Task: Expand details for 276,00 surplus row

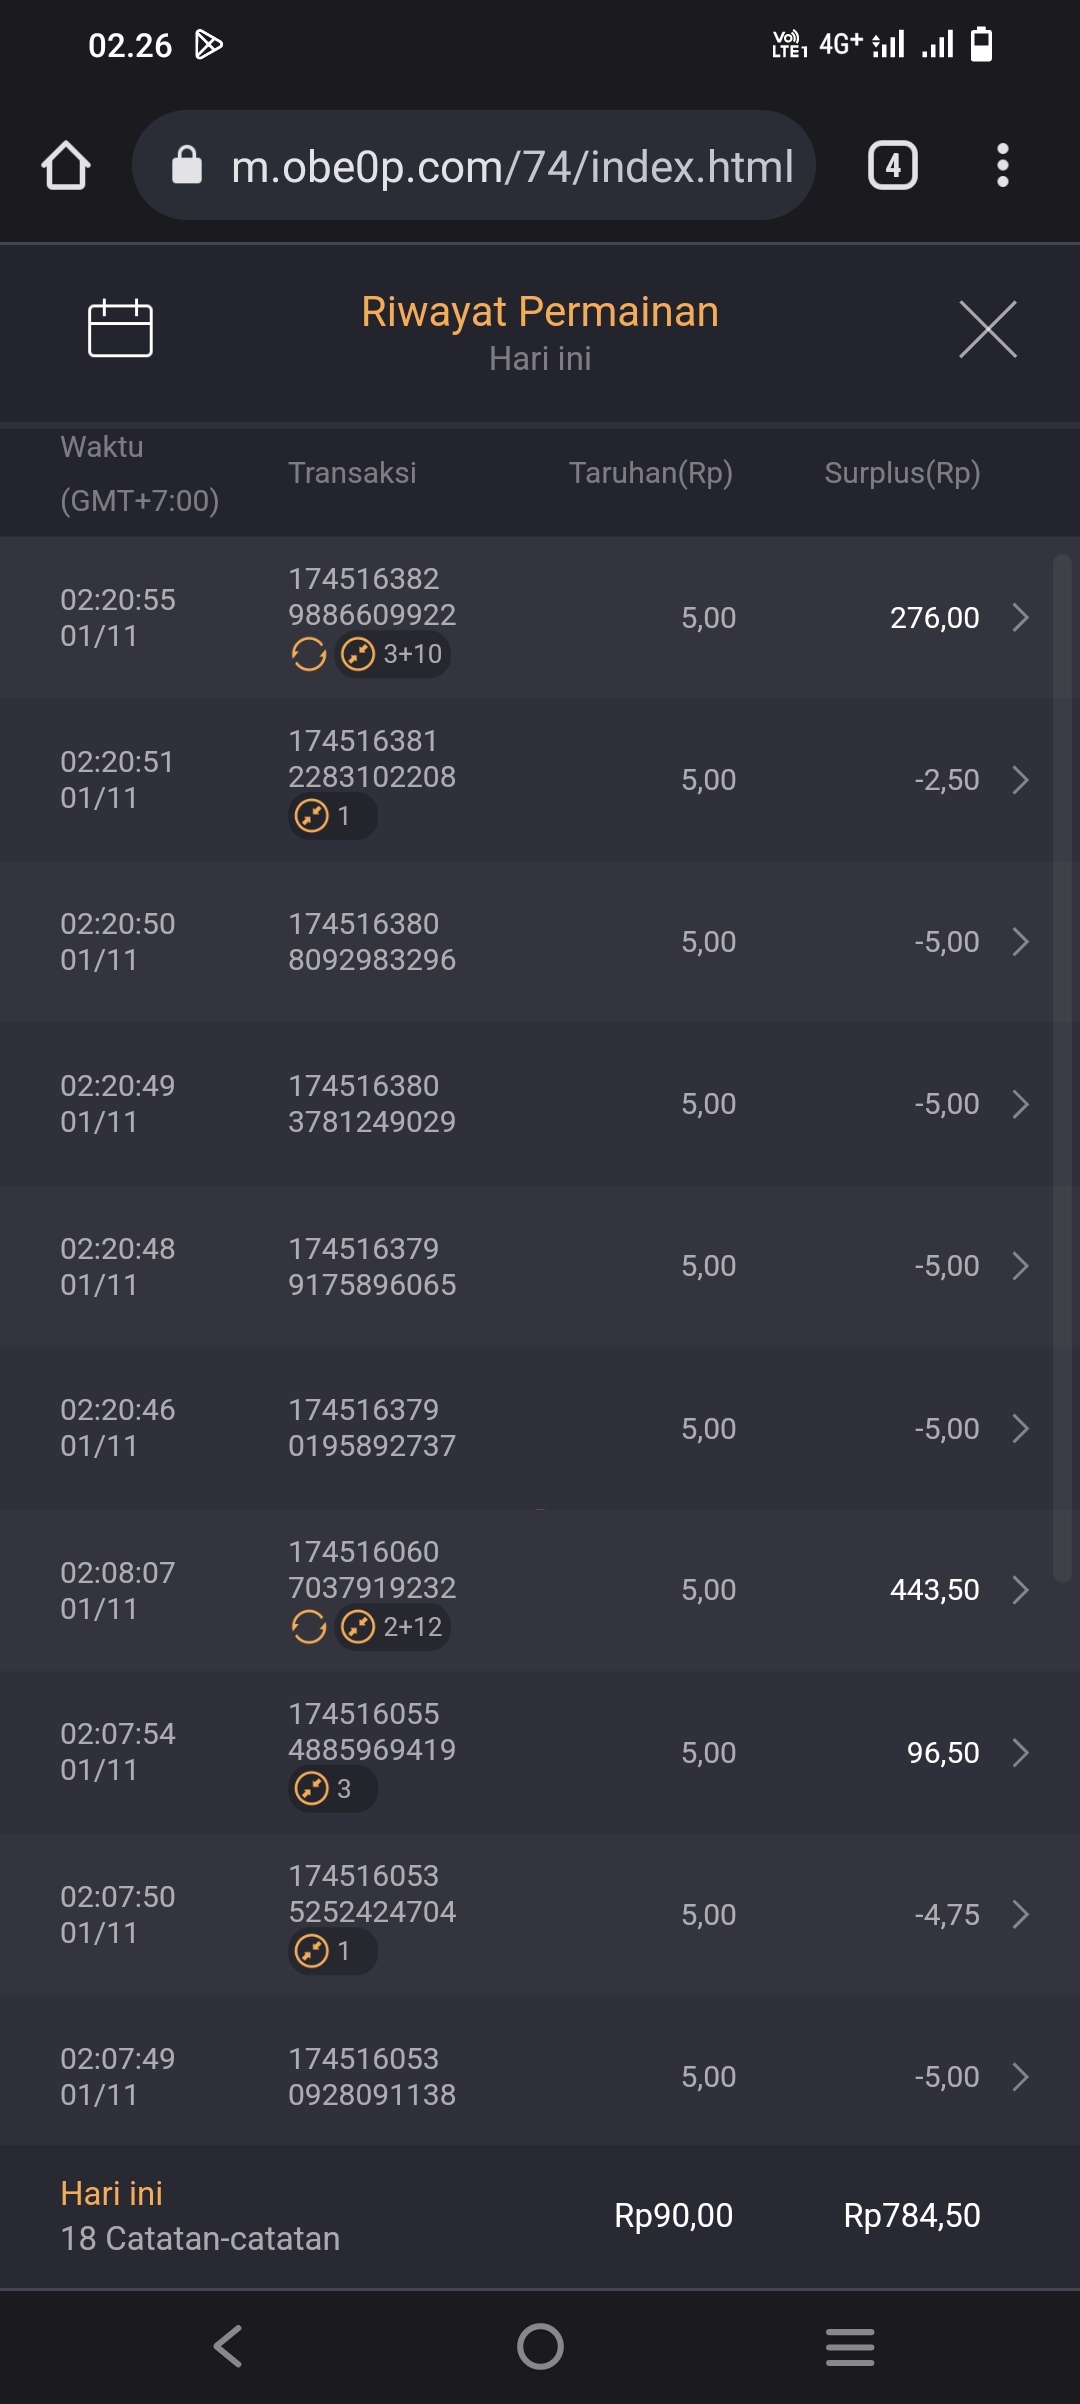Action: click(1020, 617)
